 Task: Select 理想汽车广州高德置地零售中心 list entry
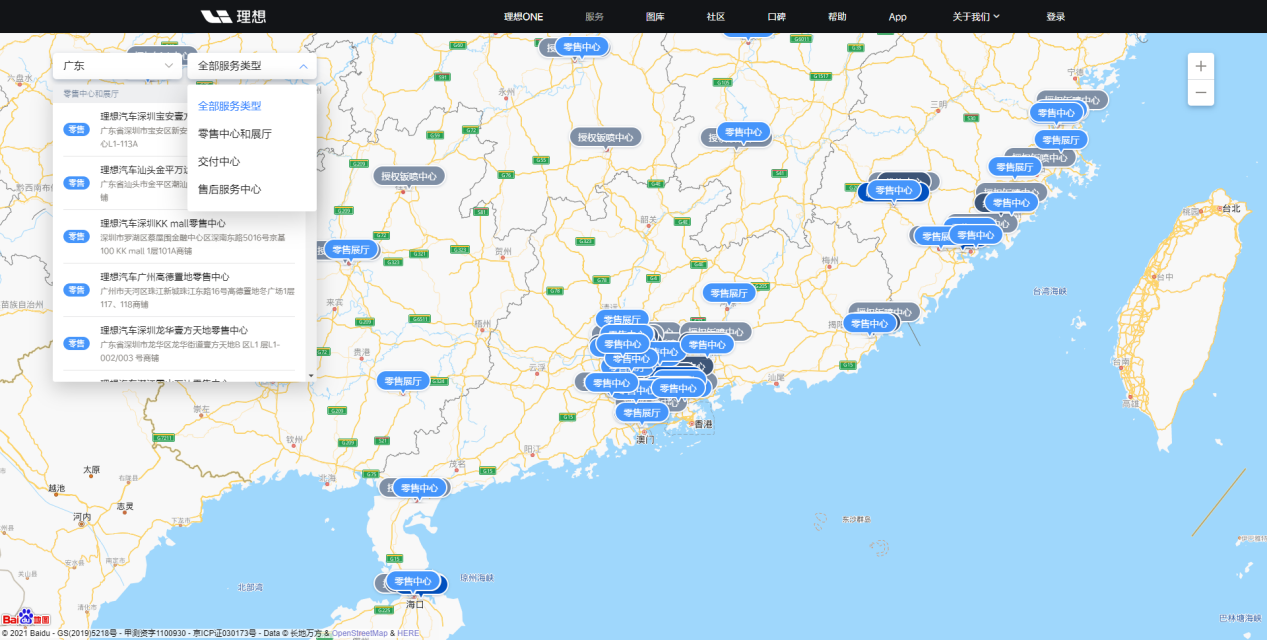click(x=179, y=290)
